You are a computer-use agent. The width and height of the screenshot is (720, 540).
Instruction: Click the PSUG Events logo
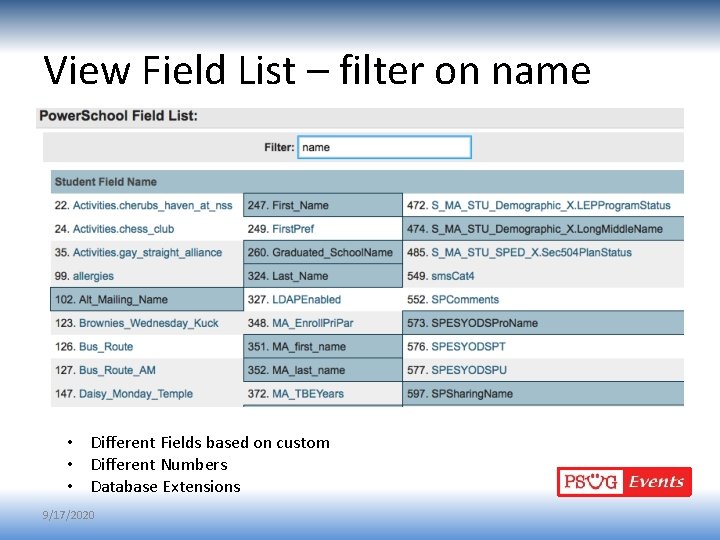[x=624, y=482]
